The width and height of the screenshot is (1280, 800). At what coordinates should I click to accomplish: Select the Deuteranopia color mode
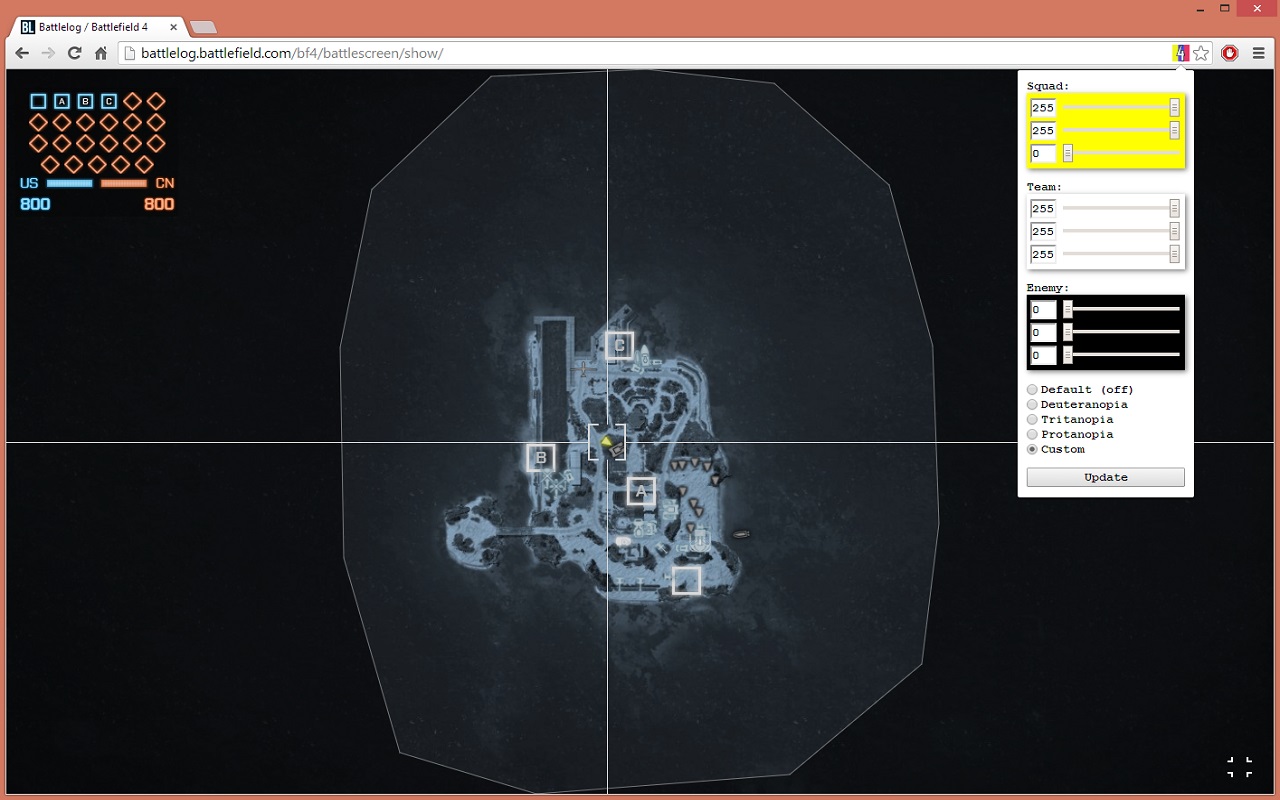[x=1032, y=405]
